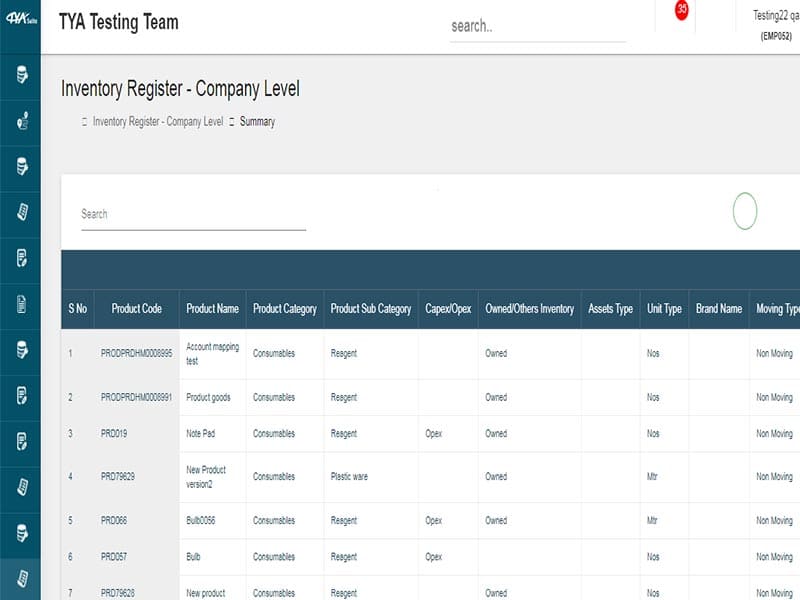Open the second sidebar module icon

click(21, 121)
